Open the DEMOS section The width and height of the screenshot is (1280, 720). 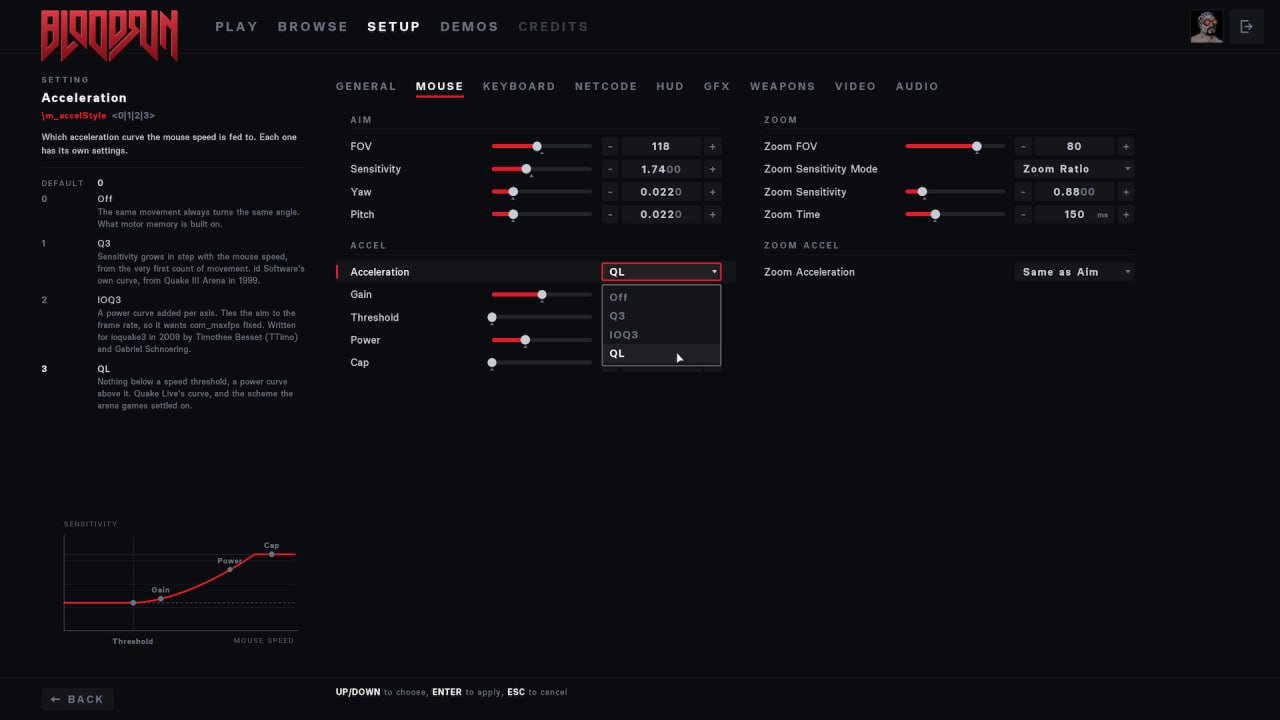469,27
